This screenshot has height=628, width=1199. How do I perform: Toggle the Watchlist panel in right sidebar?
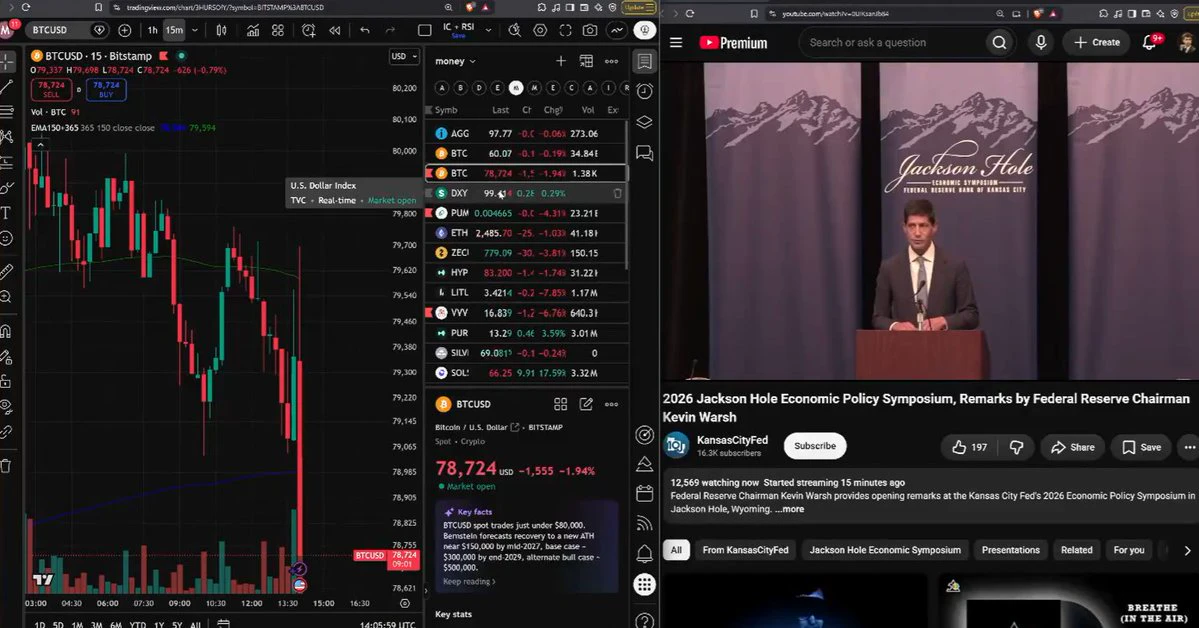pyautogui.click(x=645, y=61)
